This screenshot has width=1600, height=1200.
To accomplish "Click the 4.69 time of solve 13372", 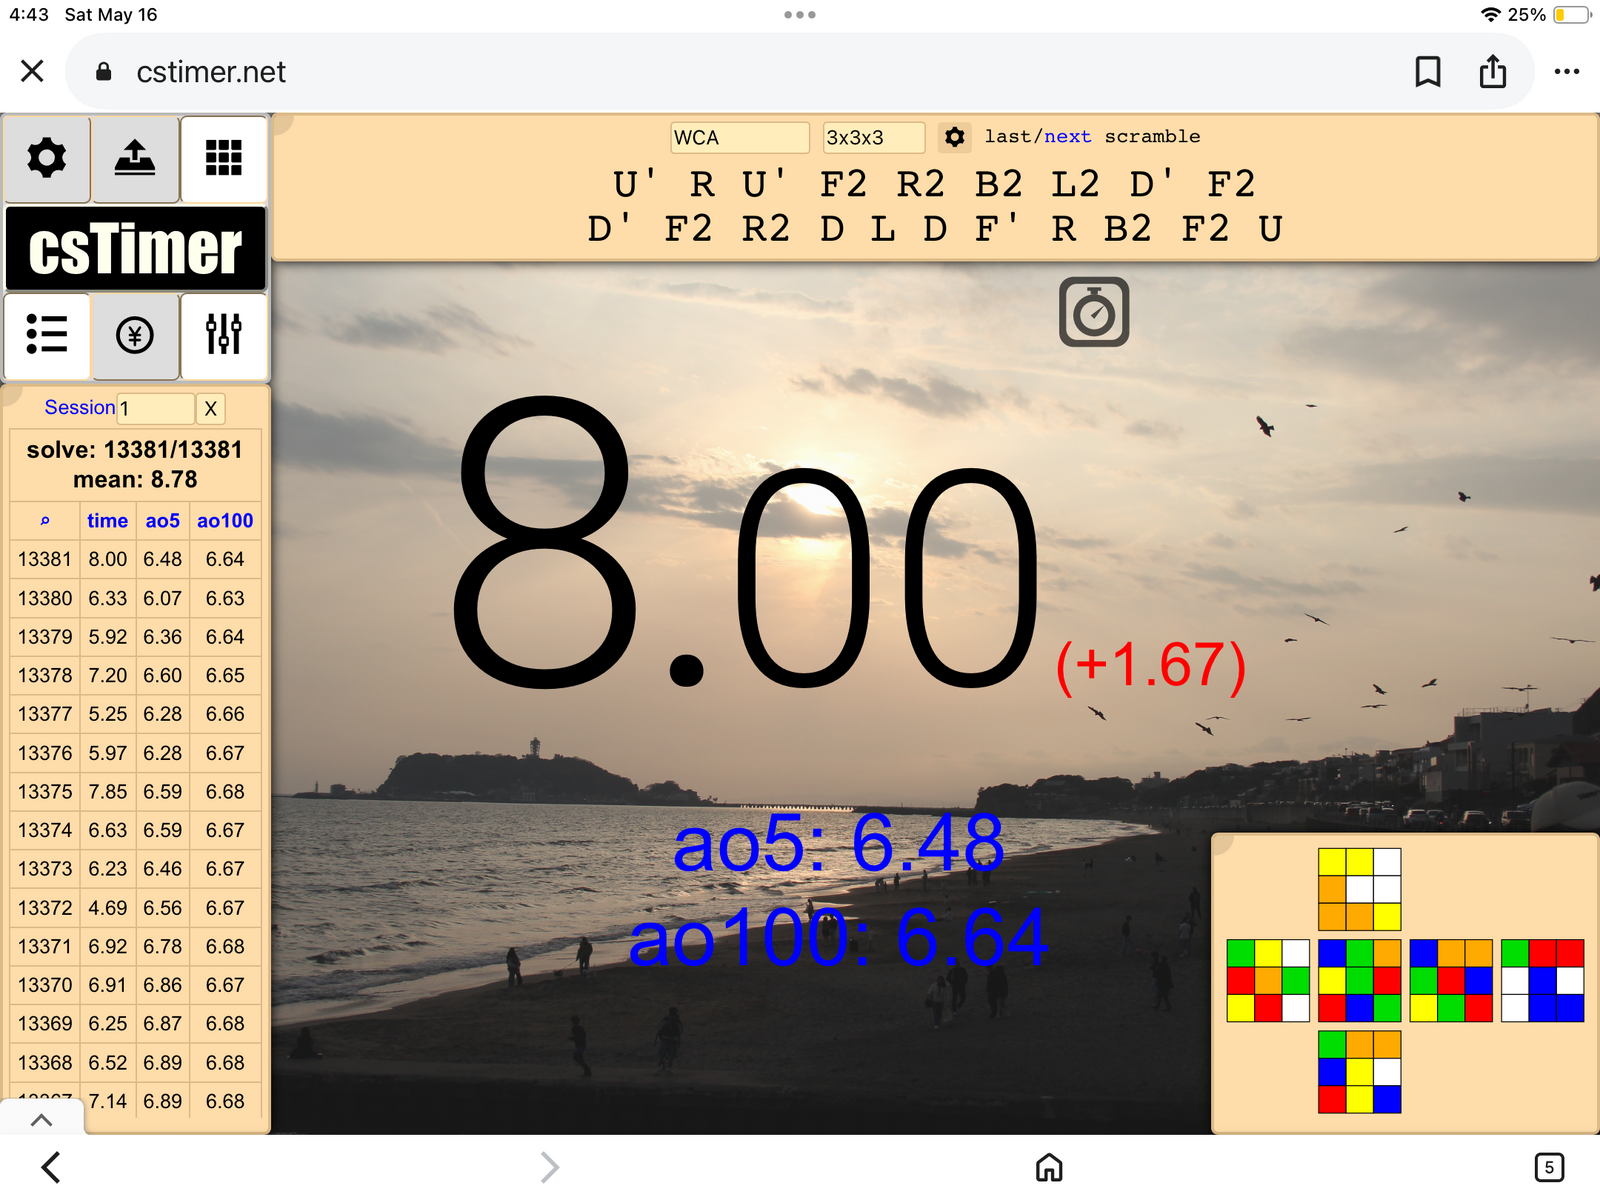I will coord(107,908).
